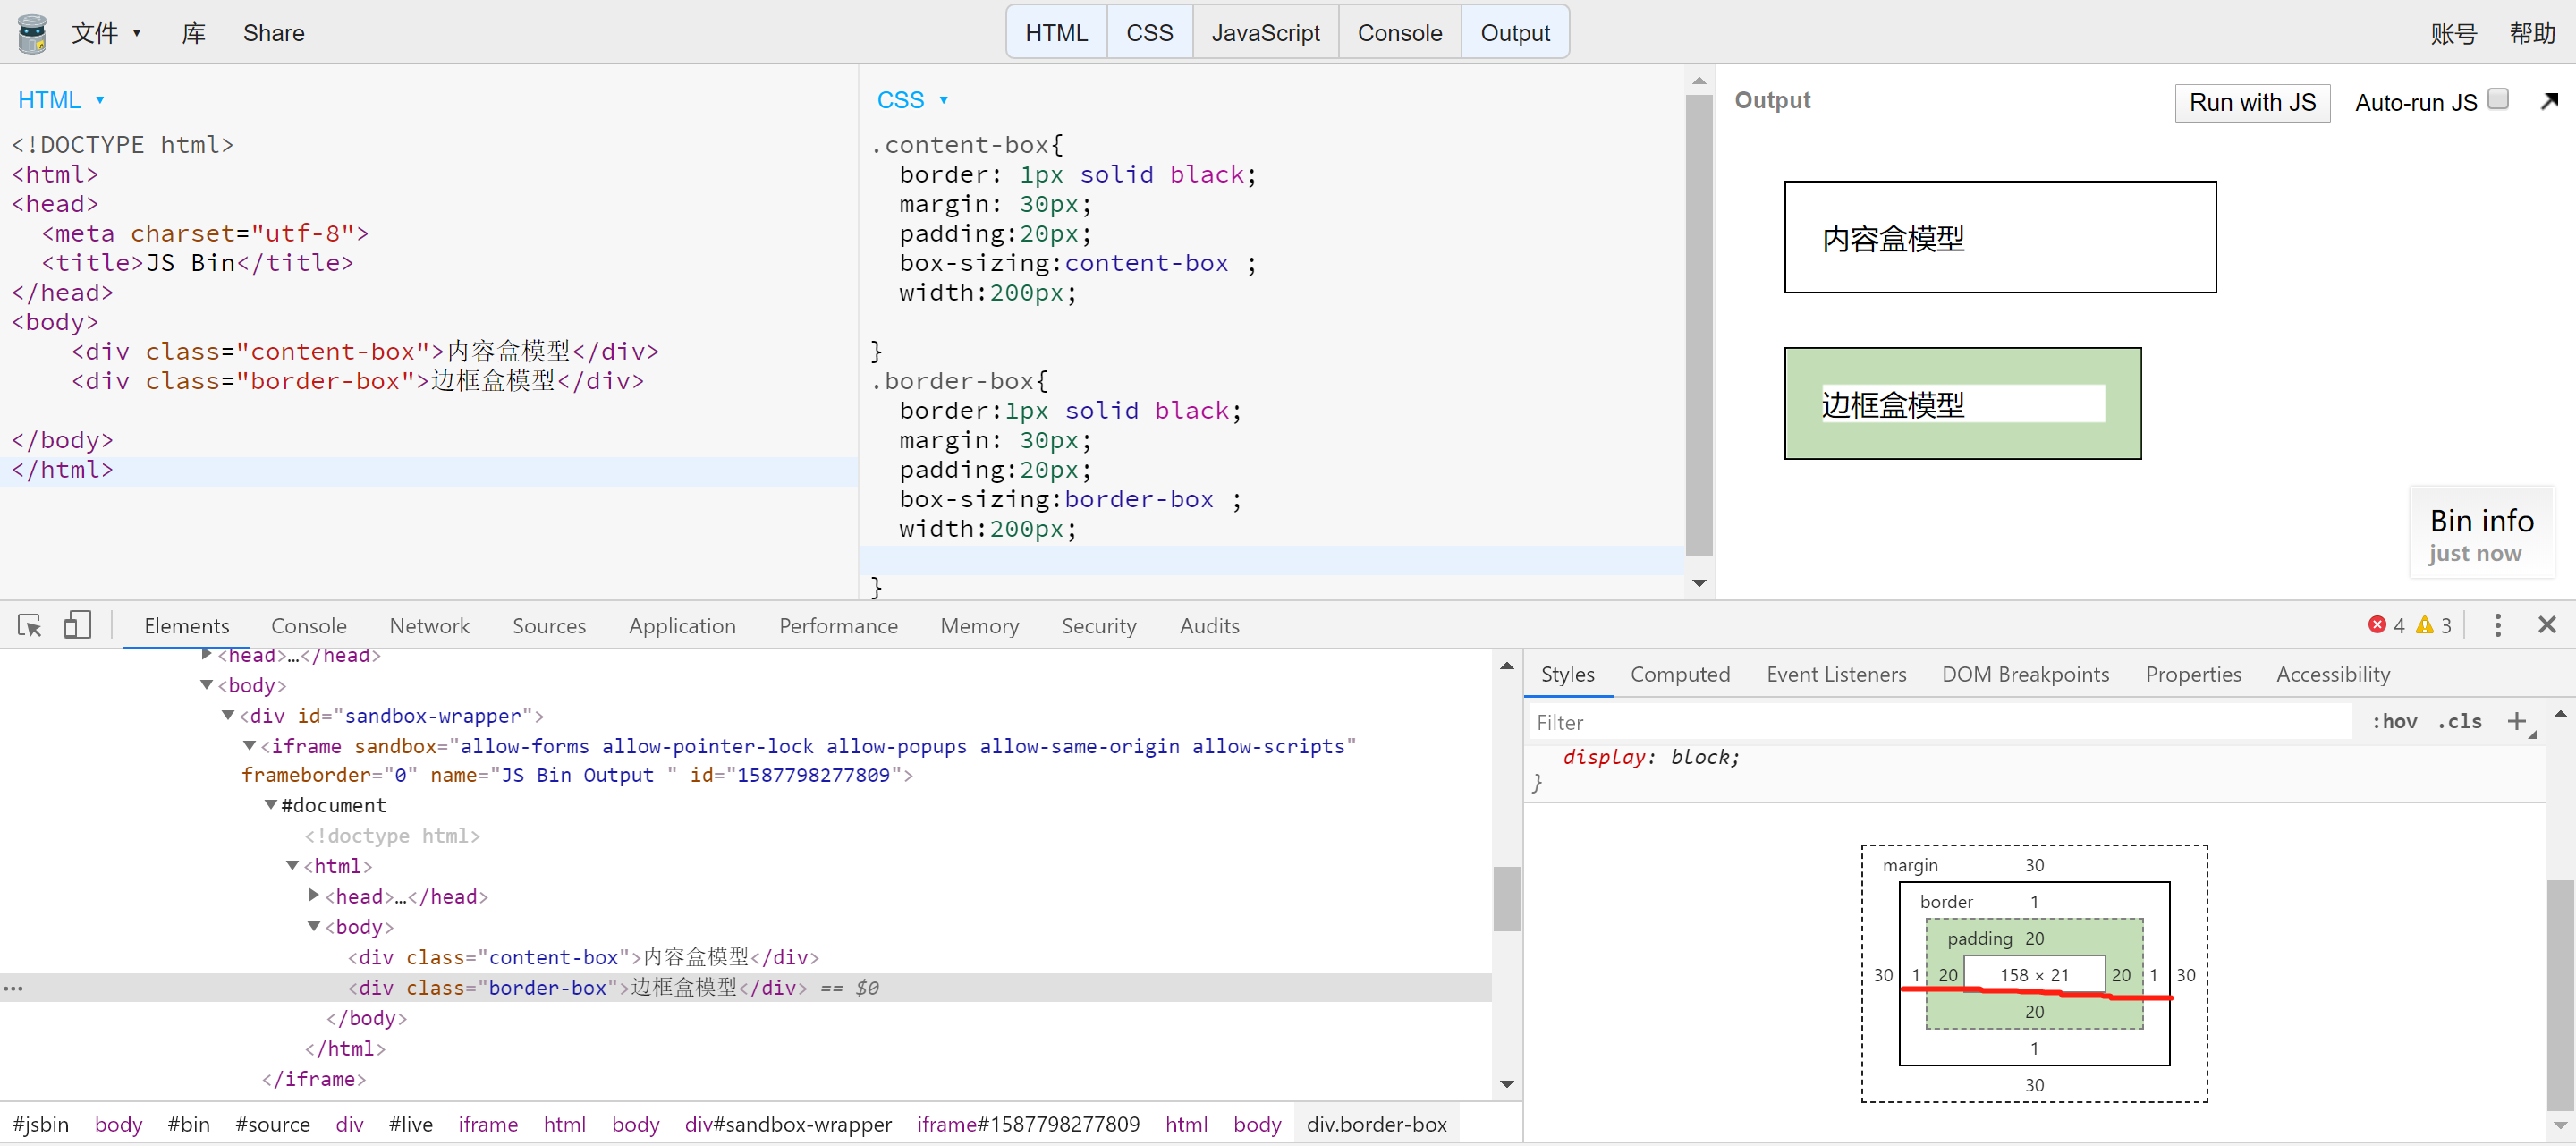Collapse the inner html node in iframe
Image resolution: width=2576 pixels, height=1146 pixels.
pyautogui.click(x=292, y=865)
